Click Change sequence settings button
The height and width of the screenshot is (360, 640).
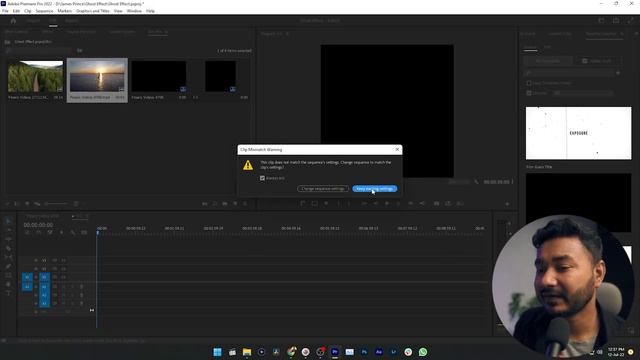tap(323, 189)
